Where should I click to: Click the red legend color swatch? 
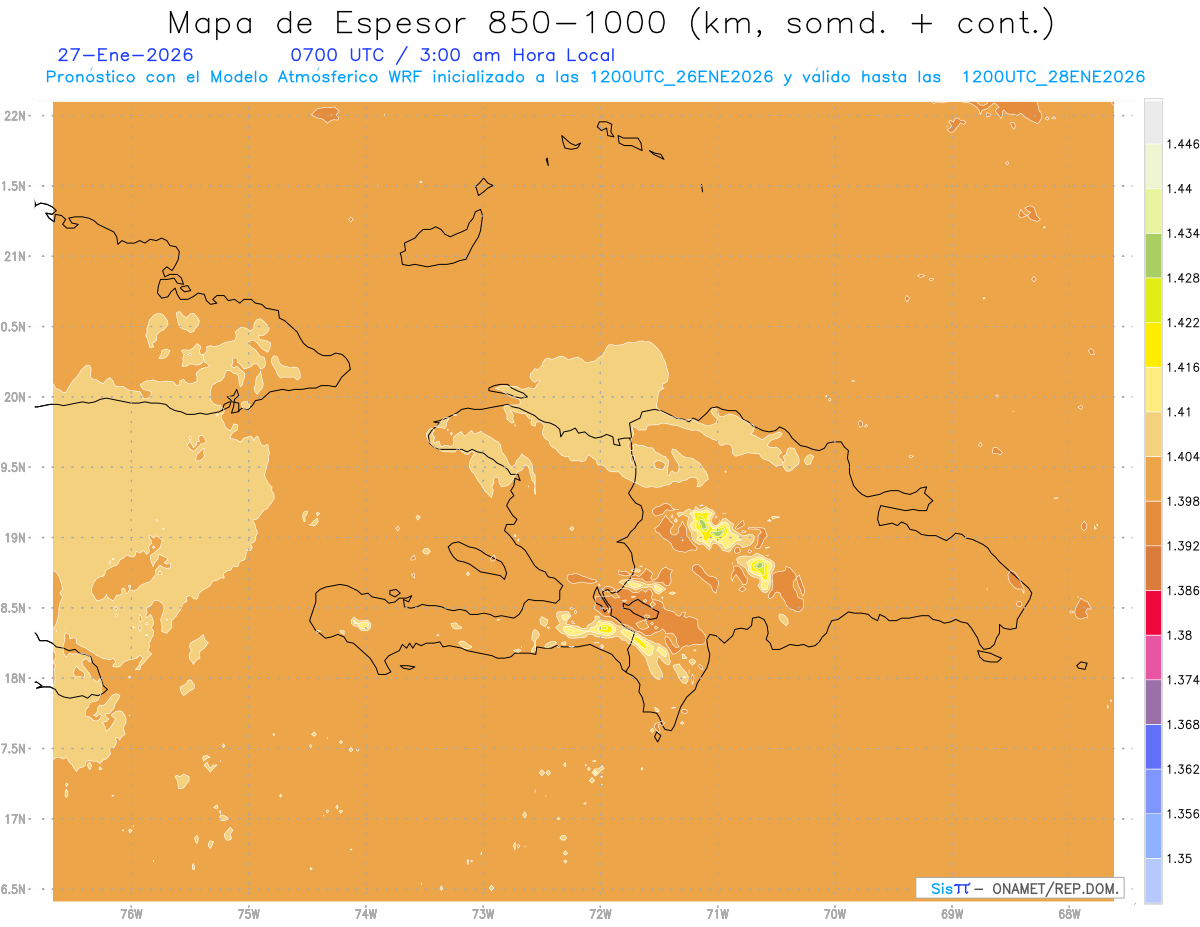(1153, 613)
